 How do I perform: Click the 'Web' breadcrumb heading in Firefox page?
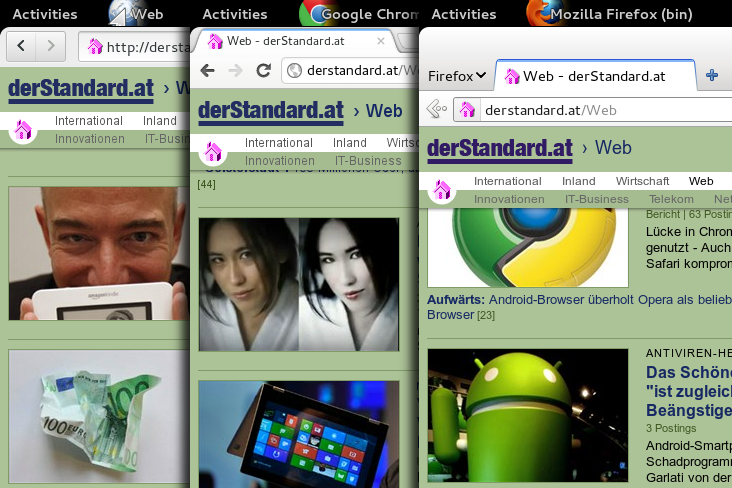click(x=613, y=148)
